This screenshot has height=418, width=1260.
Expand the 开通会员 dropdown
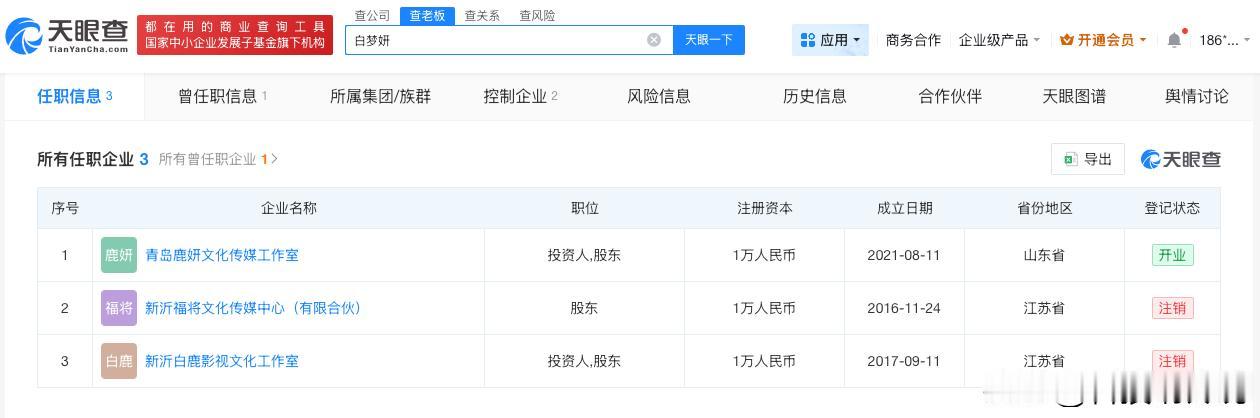(1103, 40)
